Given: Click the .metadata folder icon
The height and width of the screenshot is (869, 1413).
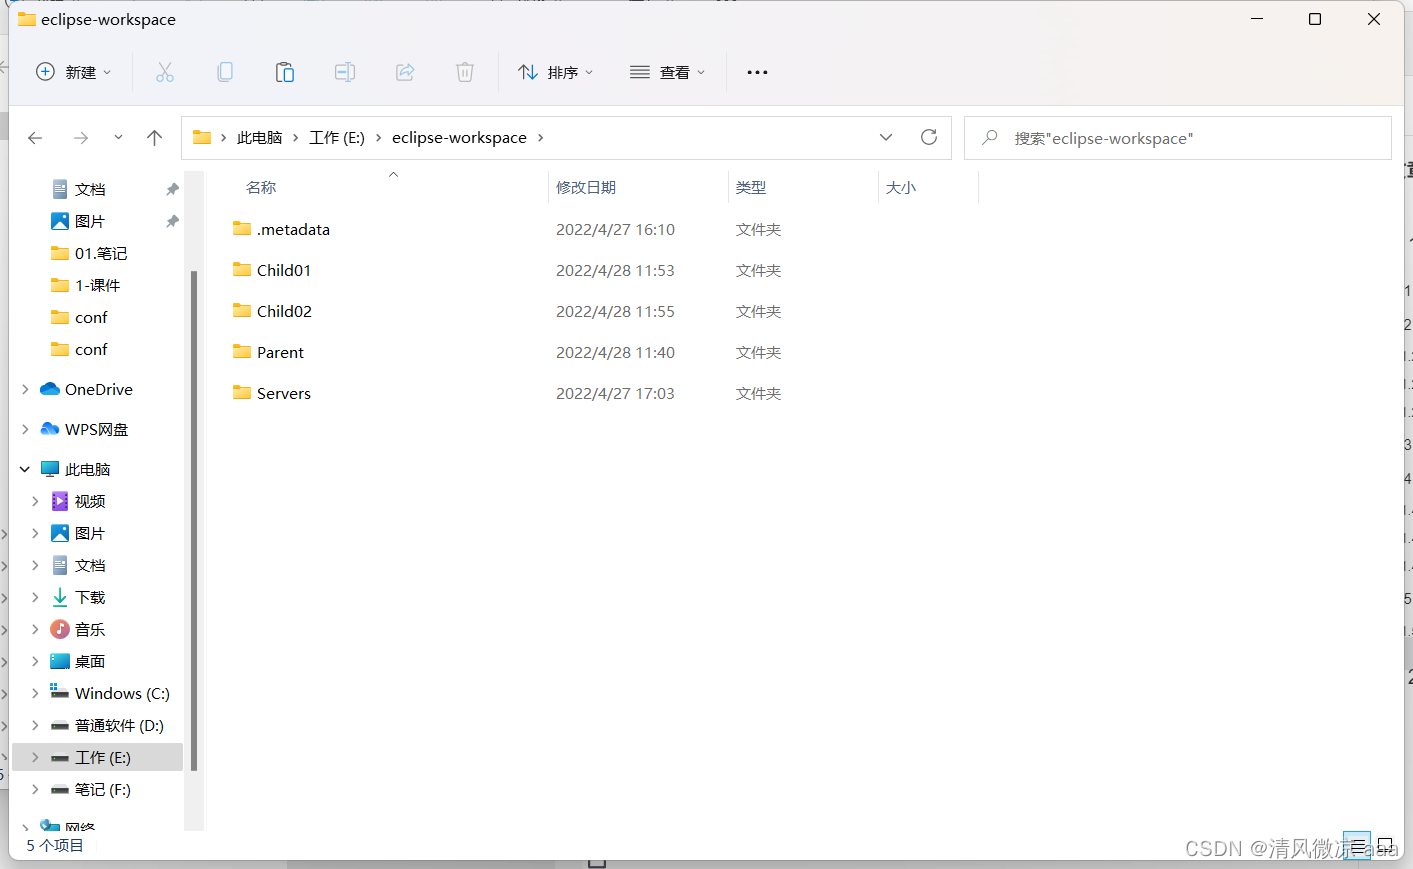Looking at the screenshot, I should 242,229.
